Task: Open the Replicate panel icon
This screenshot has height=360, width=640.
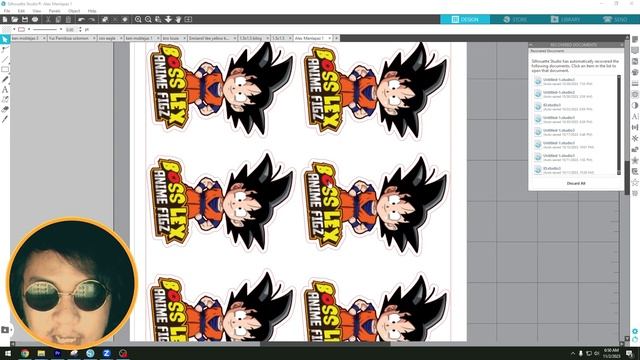Action: pos(635,138)
